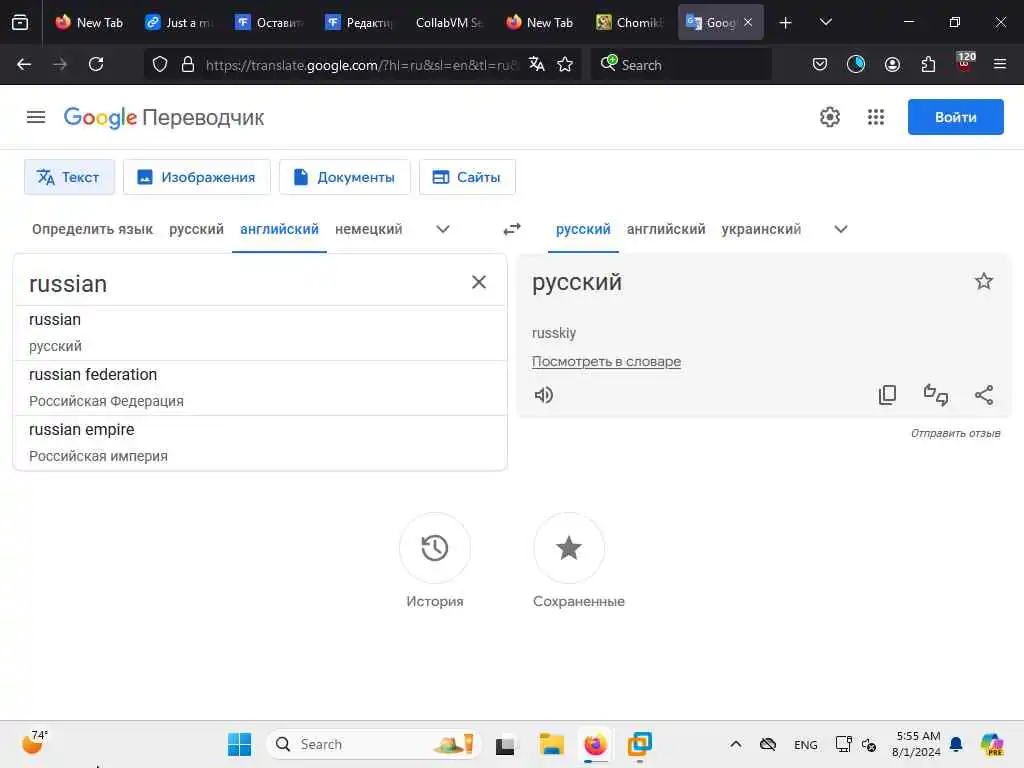
Task: Open File Explorer from taskbar
Action: coord(551,744)
